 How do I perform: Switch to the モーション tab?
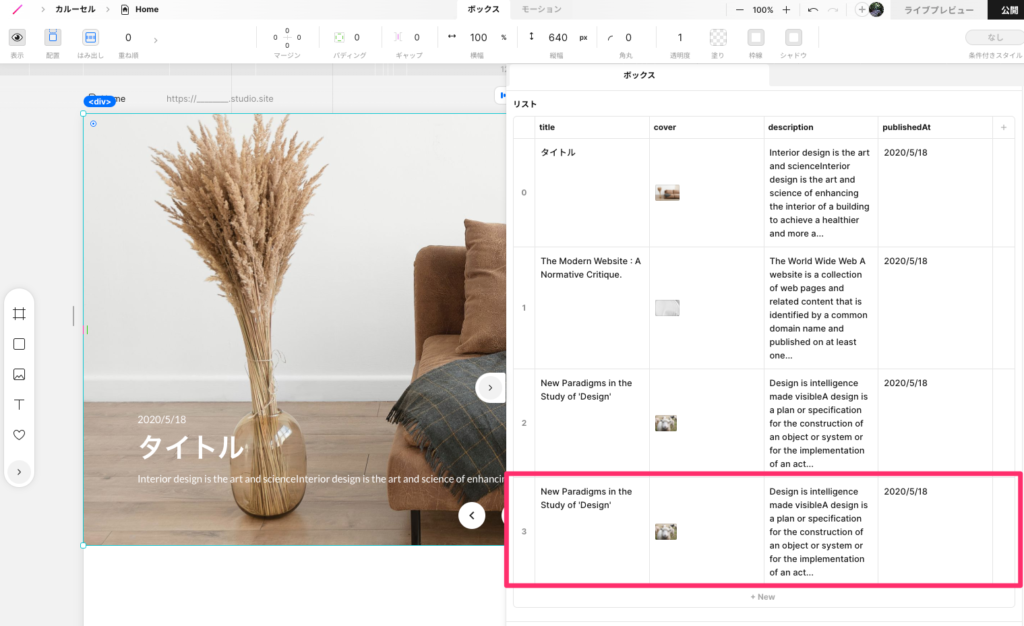(x=541, y=9)
